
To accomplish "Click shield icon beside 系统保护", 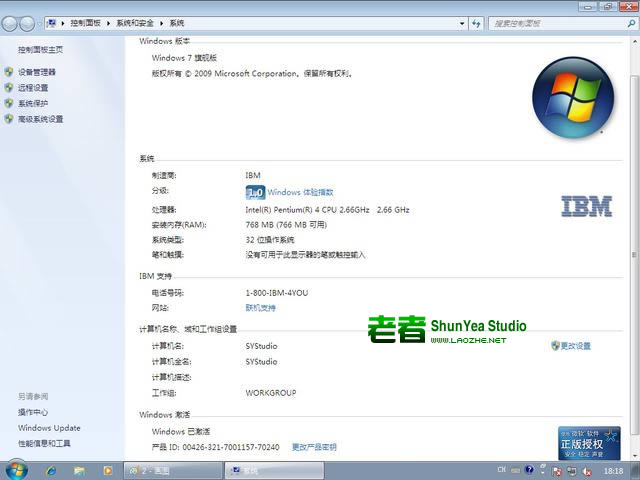I will 9,103.
